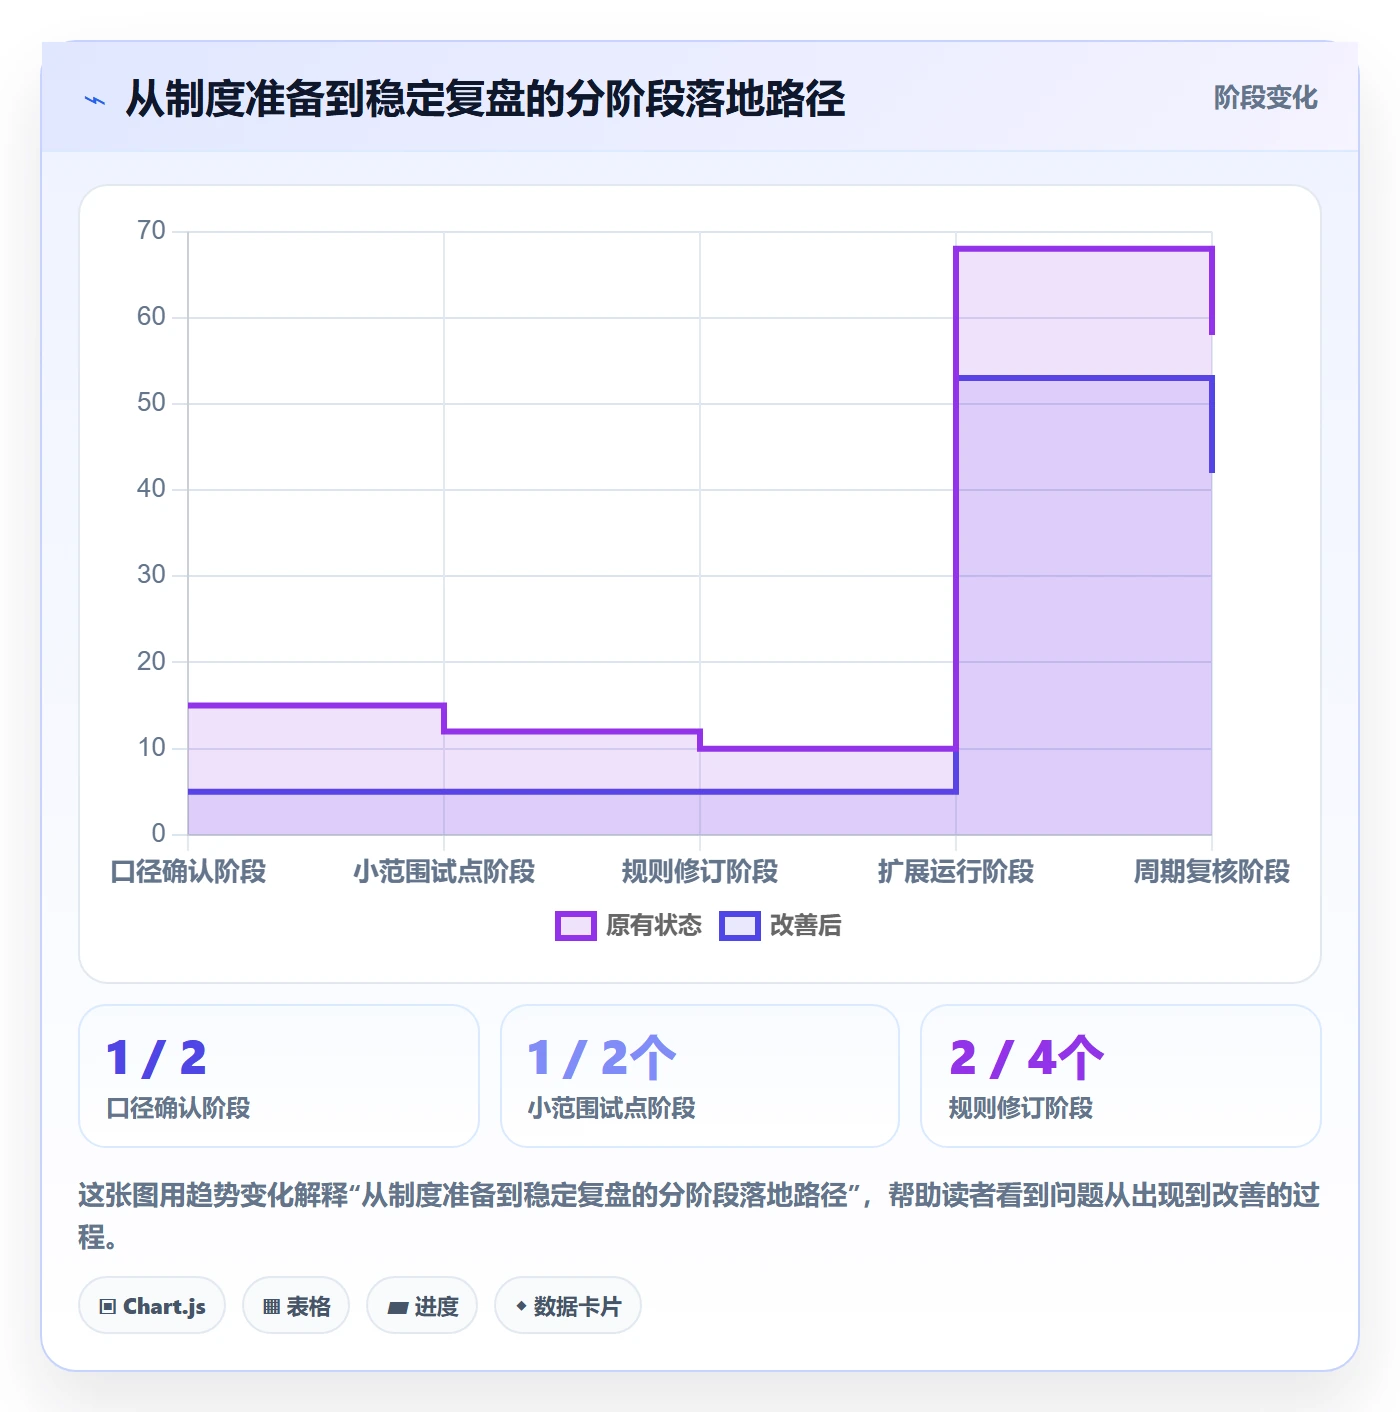Click the 数据卡片 chip diamond icon
1400x1412 pixels.
point(521,1306)
